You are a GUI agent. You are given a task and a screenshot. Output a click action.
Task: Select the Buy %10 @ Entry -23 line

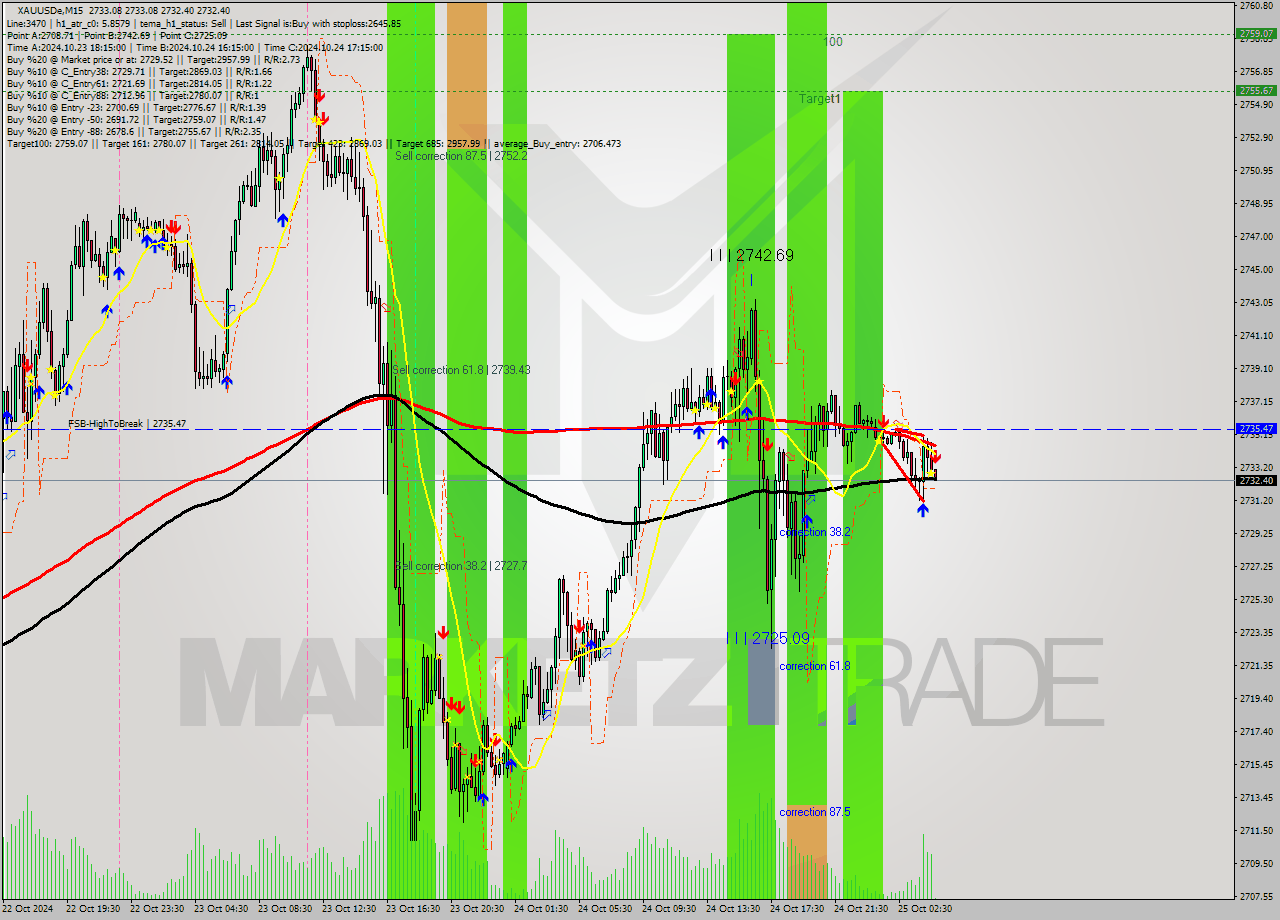(x=136, y=107)
